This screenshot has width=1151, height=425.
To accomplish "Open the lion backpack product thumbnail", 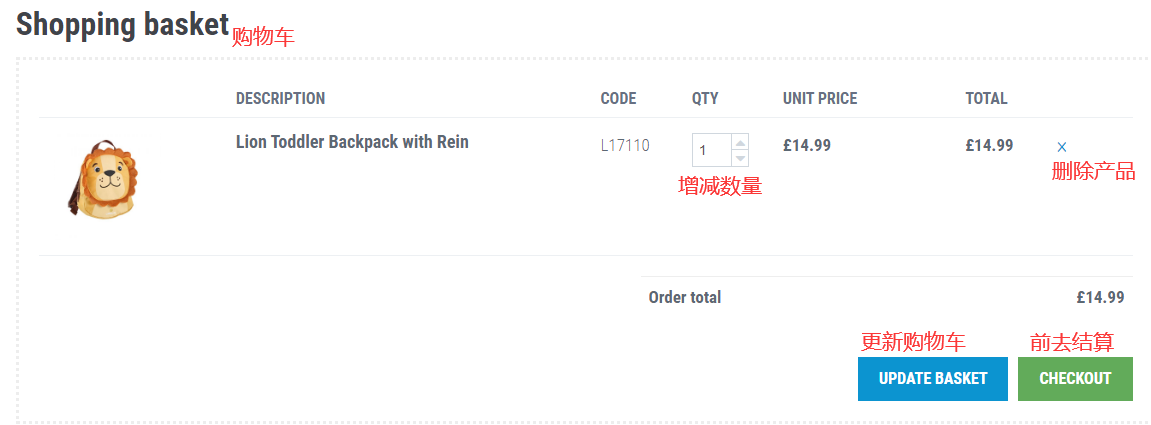I will point(103,181).
